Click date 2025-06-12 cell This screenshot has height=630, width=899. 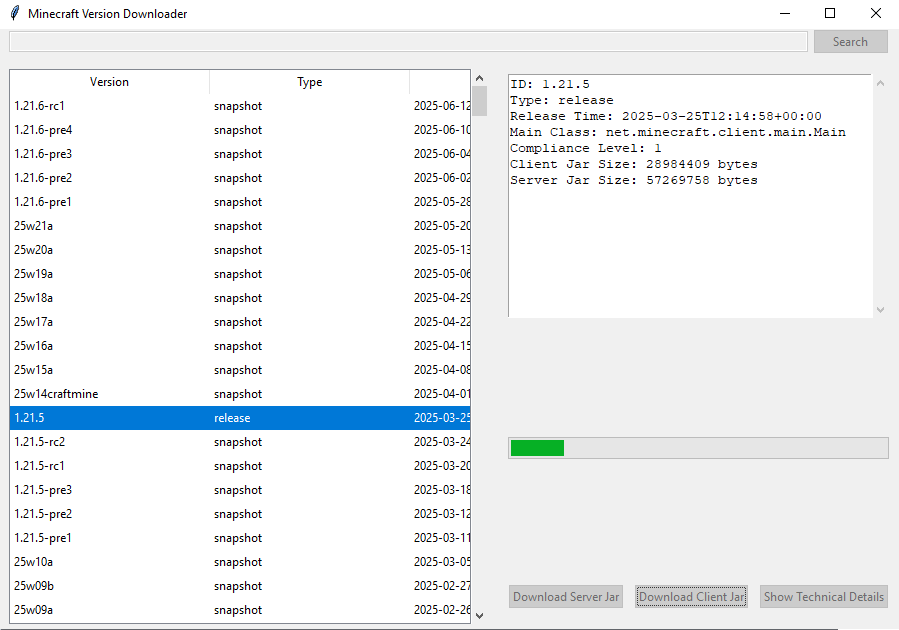[x=442, y=106]
